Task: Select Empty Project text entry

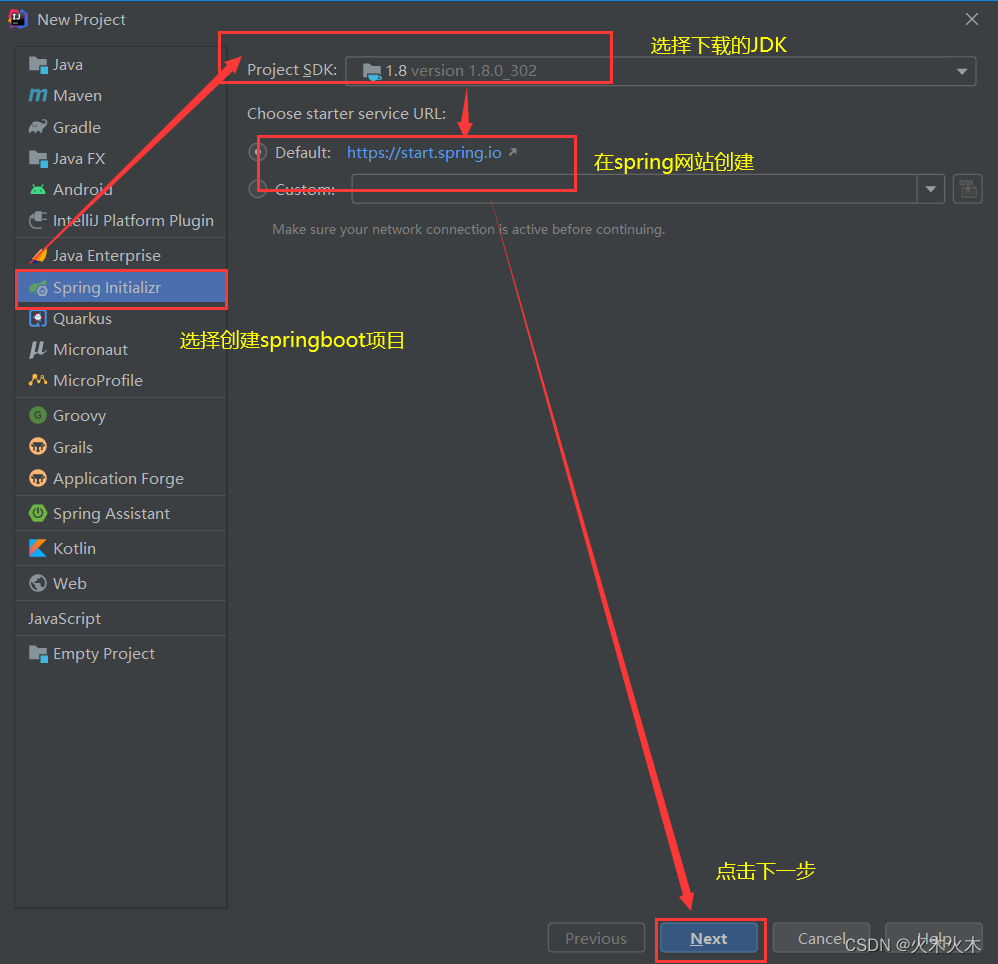Action: (104, 653)
